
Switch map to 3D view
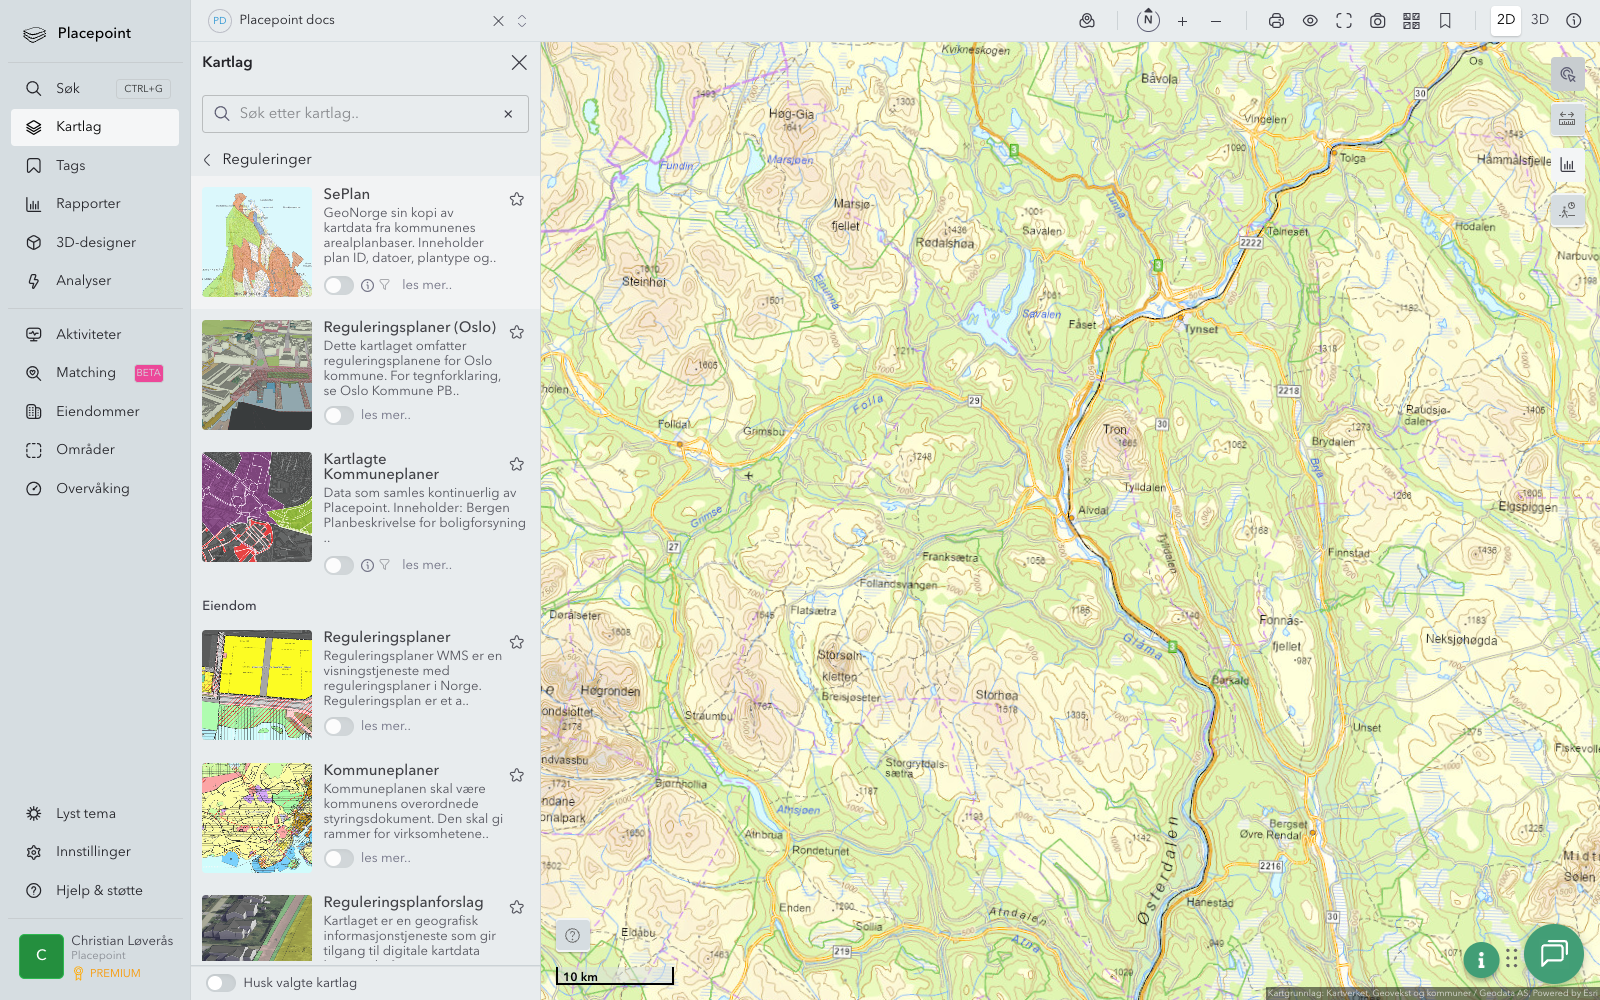pyautogui.click(x=1540, y=20)
